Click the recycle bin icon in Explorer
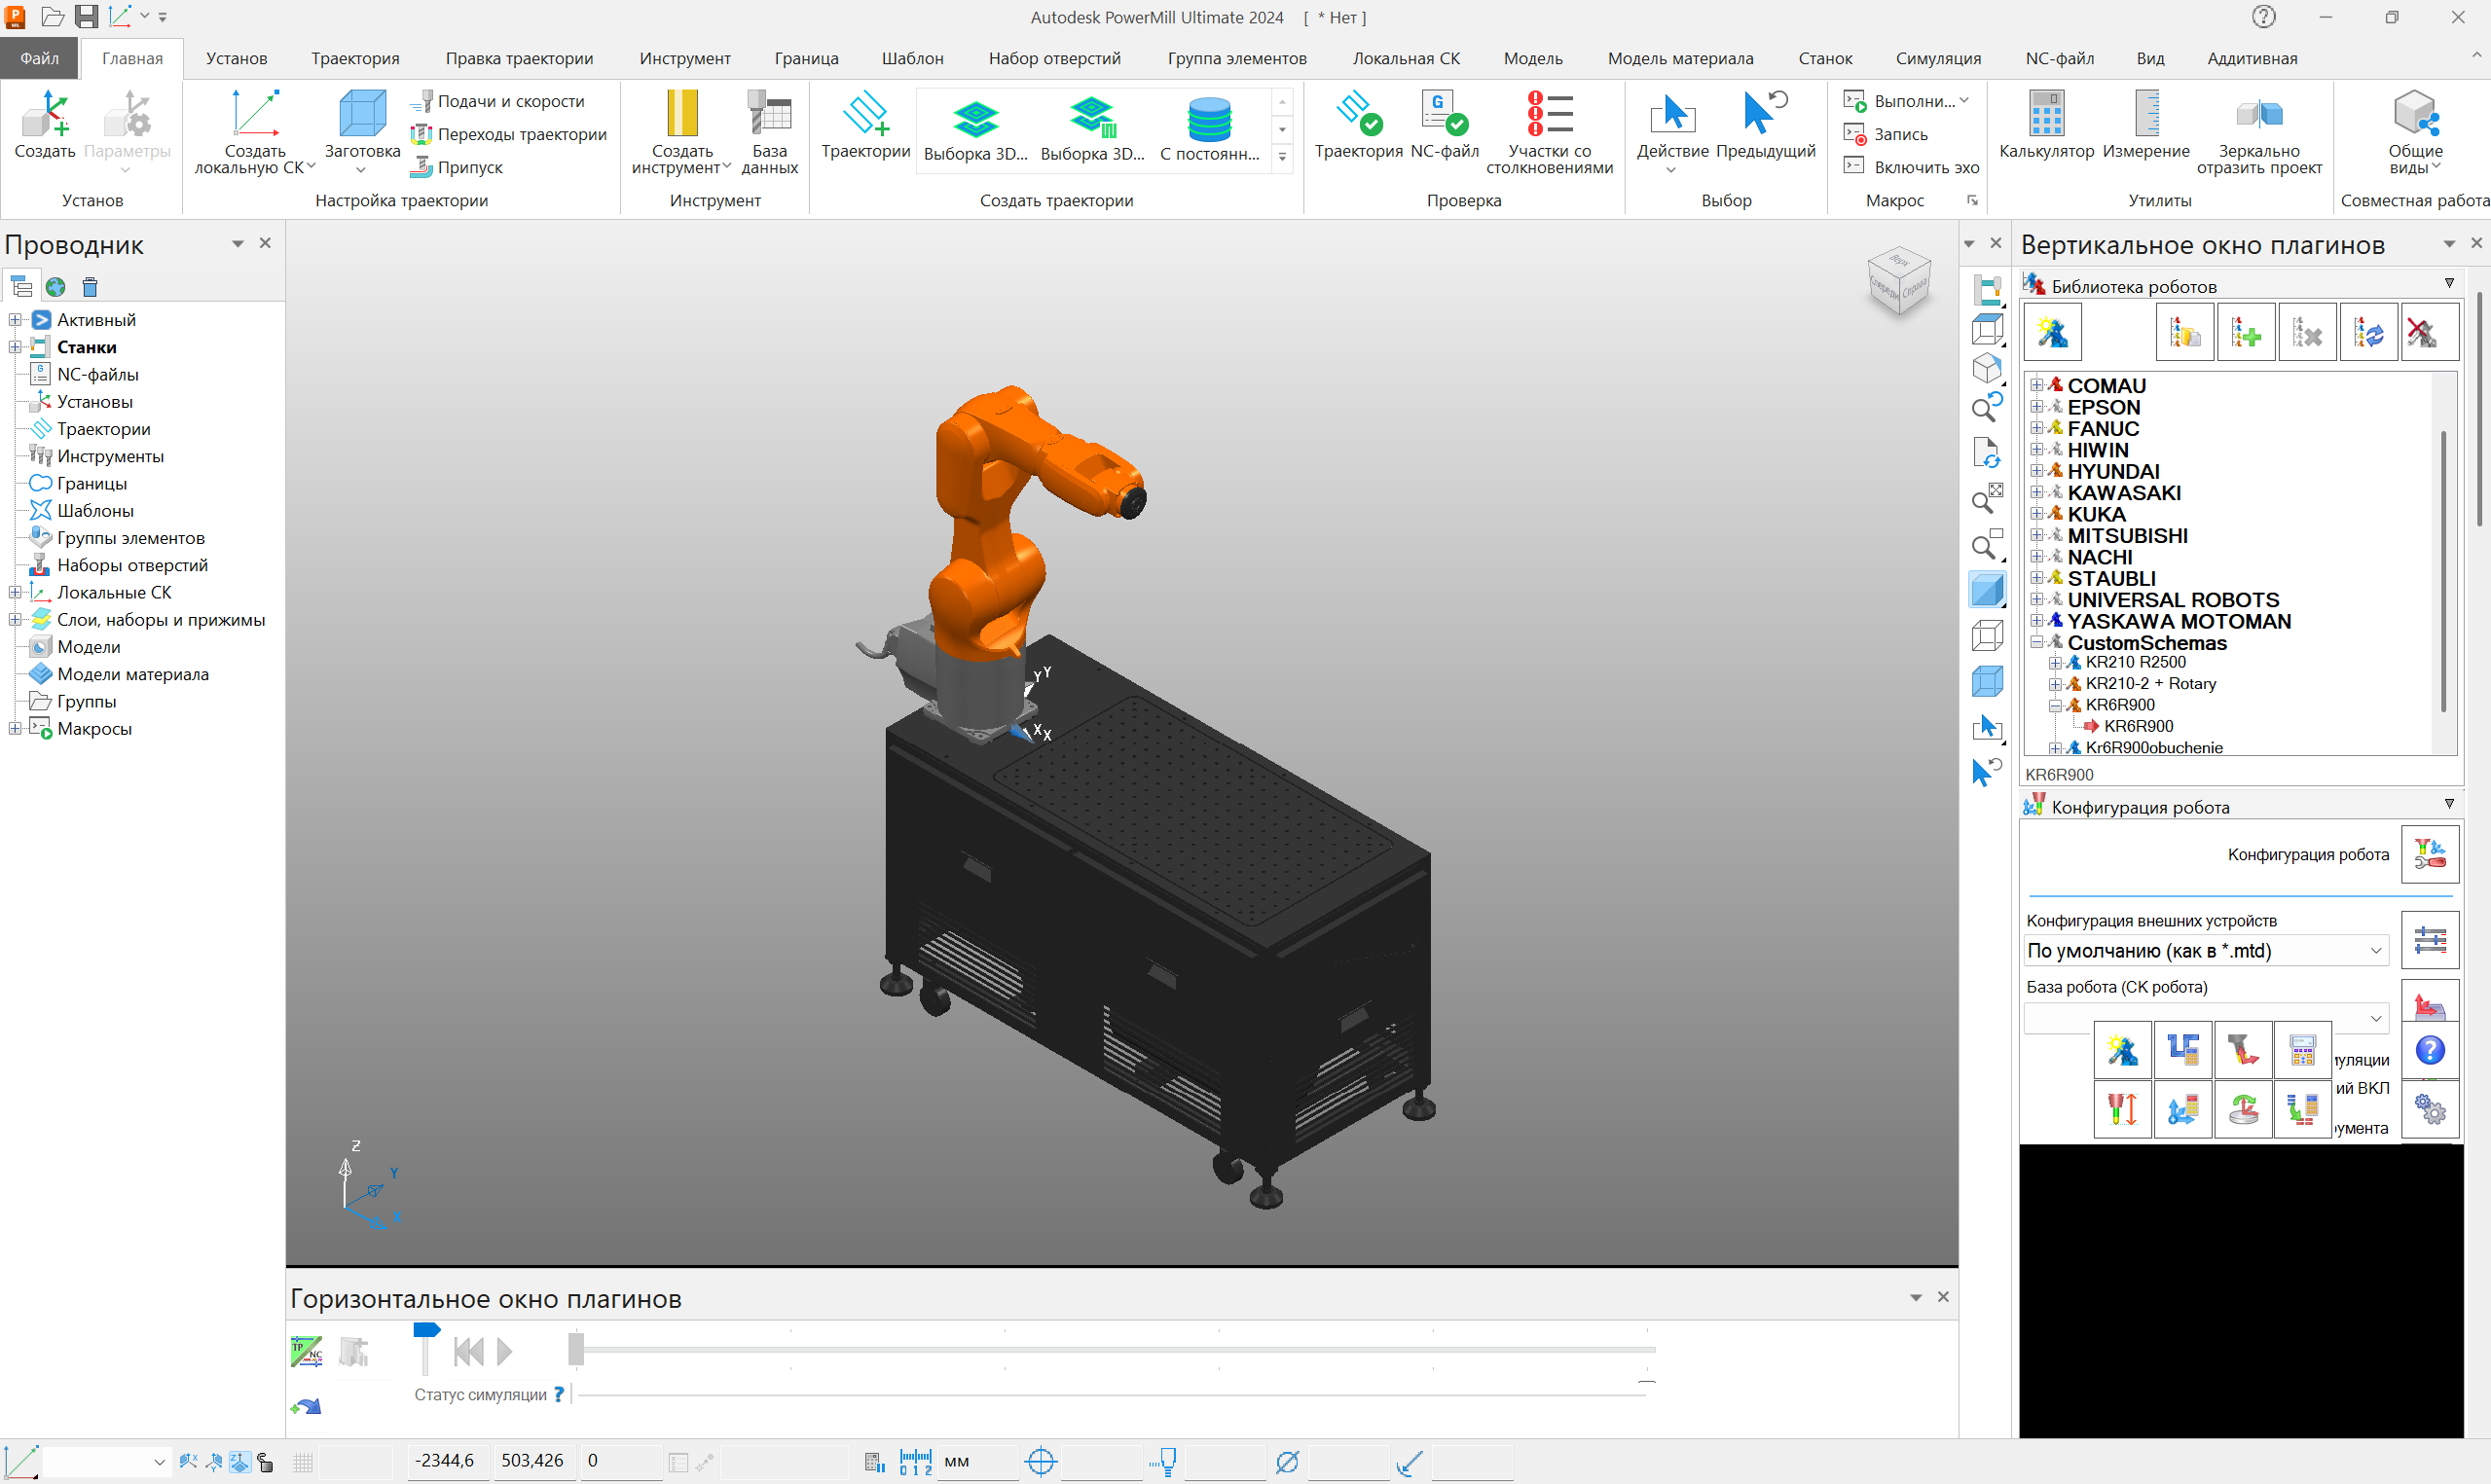The image size is (2491, 1484). pos(90,288)
